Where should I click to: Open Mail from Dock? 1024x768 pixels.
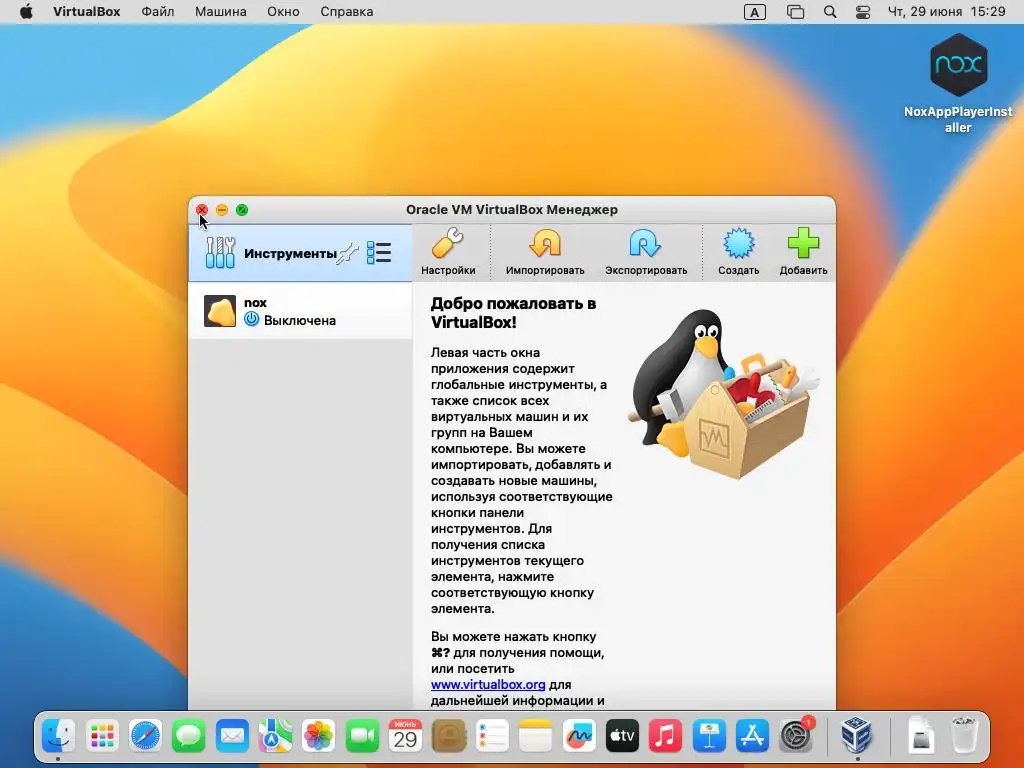coord(232,737)
